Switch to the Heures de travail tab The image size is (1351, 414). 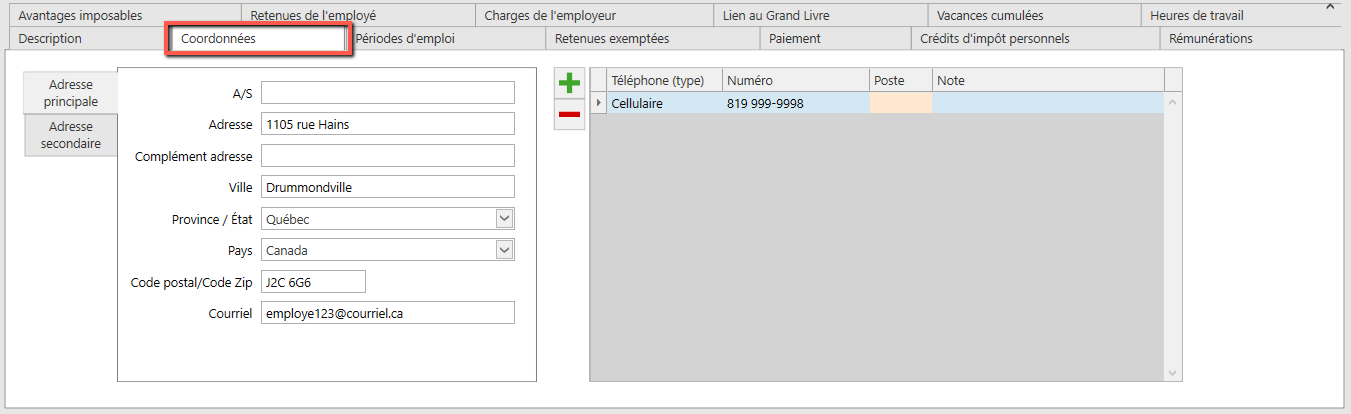click(x=1239, y=15)
